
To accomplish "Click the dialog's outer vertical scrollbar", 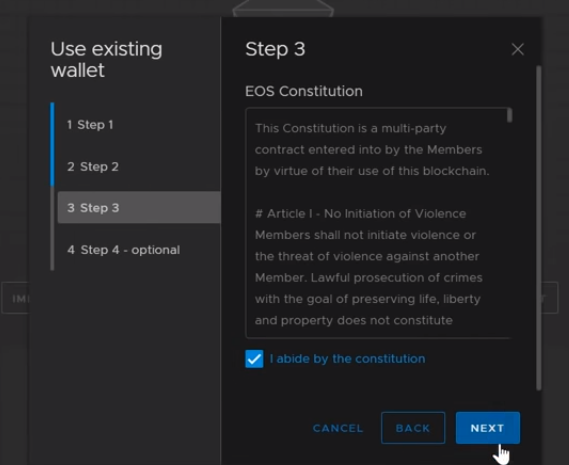I will (x=539, y=228).
